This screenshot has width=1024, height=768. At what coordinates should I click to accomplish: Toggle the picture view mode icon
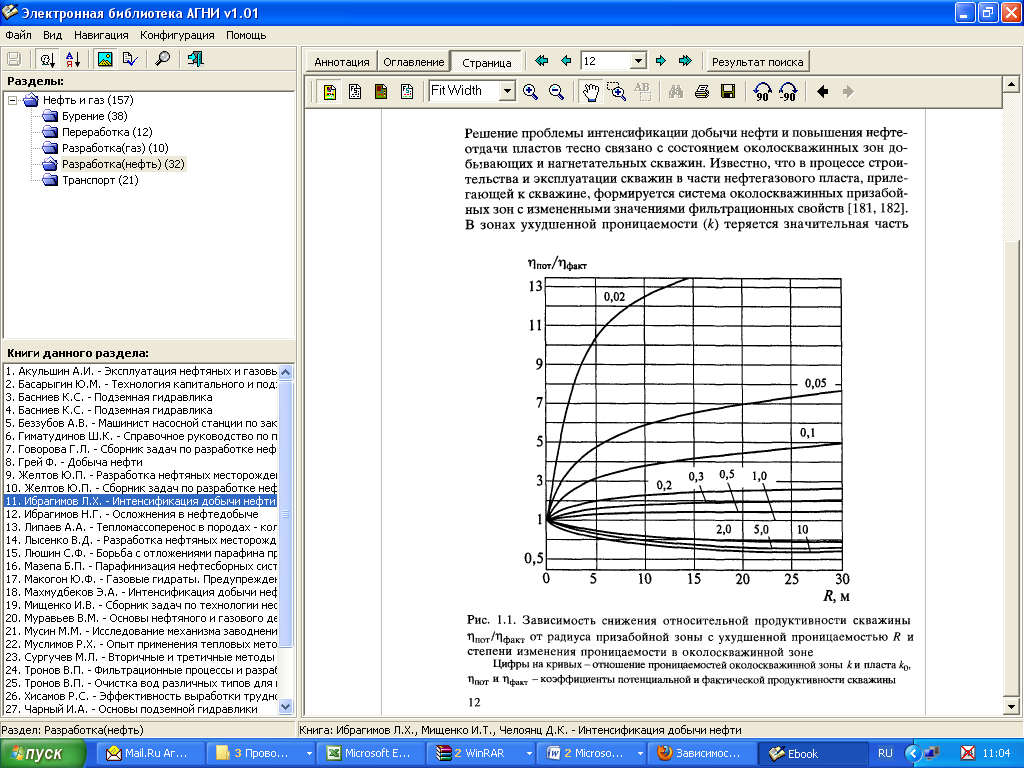[104, 59]
